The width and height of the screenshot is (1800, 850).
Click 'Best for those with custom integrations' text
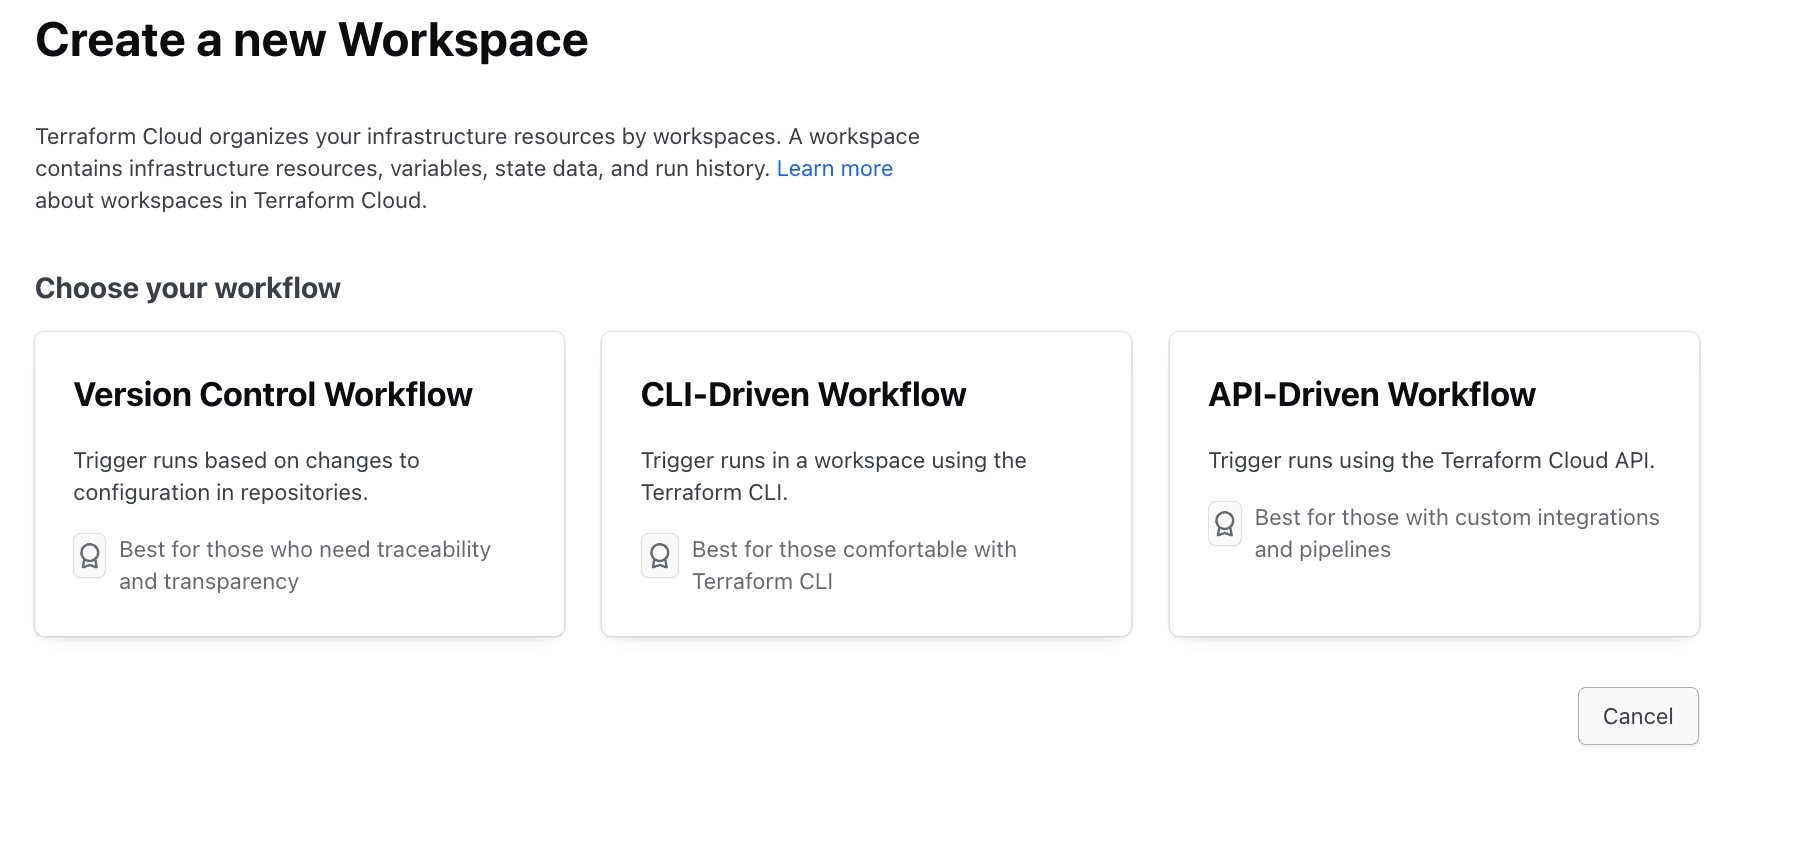click(1457, 533)
